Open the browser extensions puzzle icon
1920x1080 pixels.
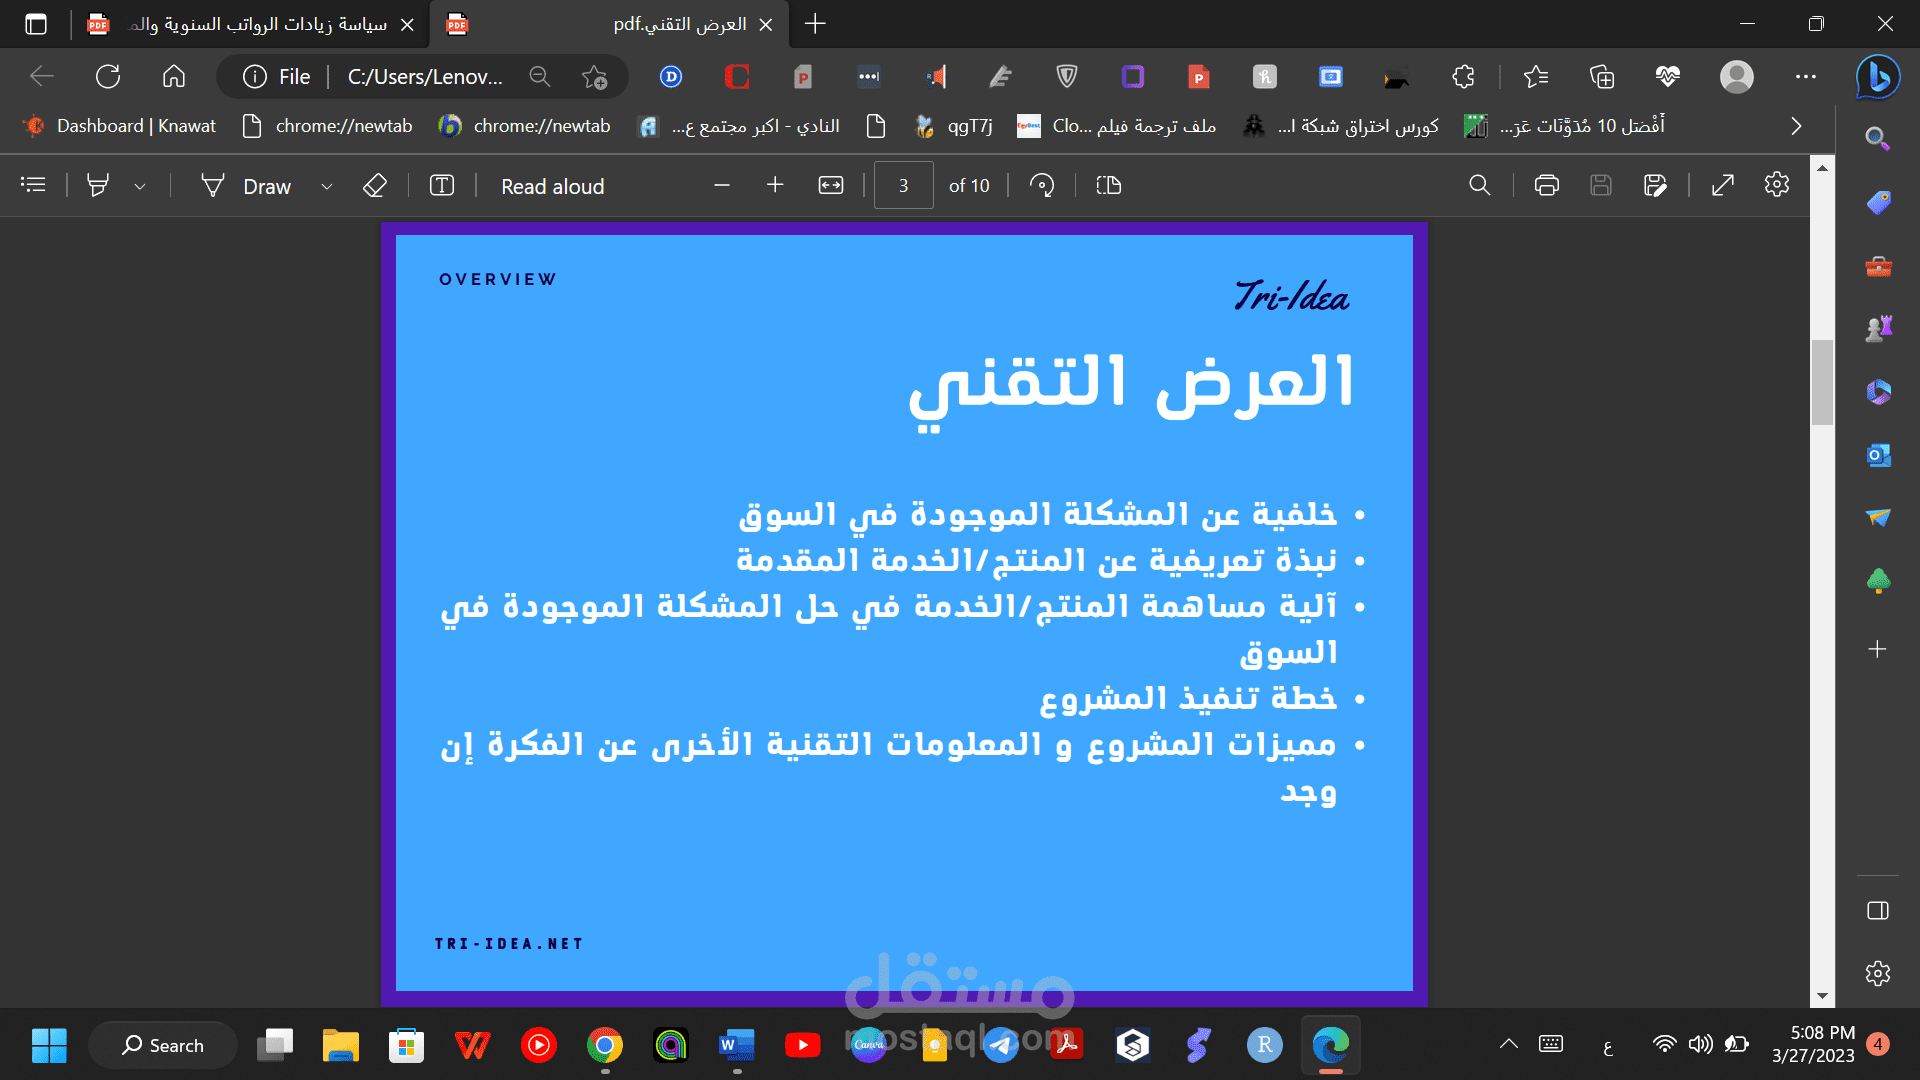coord(1464,77)
